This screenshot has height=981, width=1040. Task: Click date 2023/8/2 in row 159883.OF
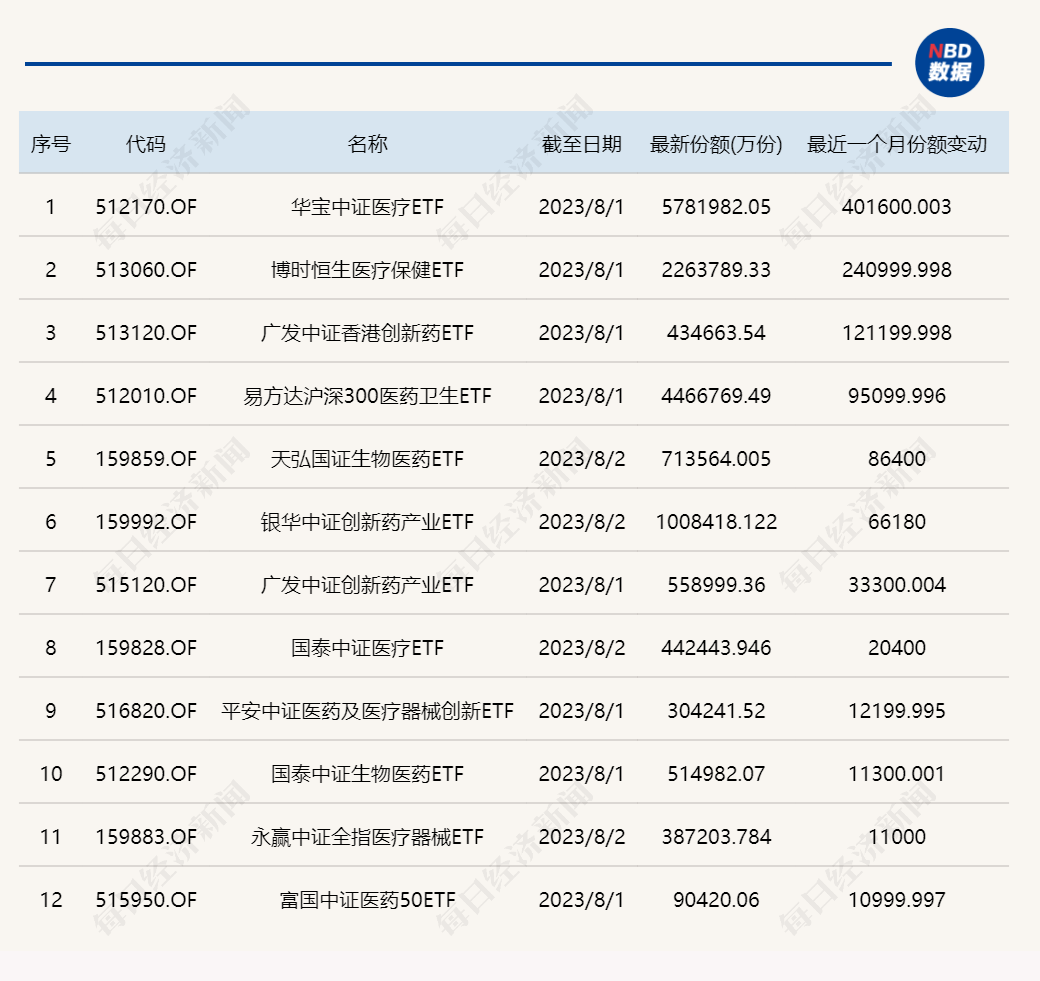pyautogui.click(x=582, y=837)
